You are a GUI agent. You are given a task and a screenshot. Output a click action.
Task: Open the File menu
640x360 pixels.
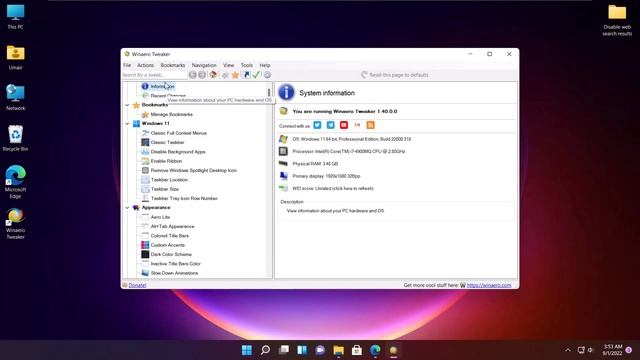[127, 65]
